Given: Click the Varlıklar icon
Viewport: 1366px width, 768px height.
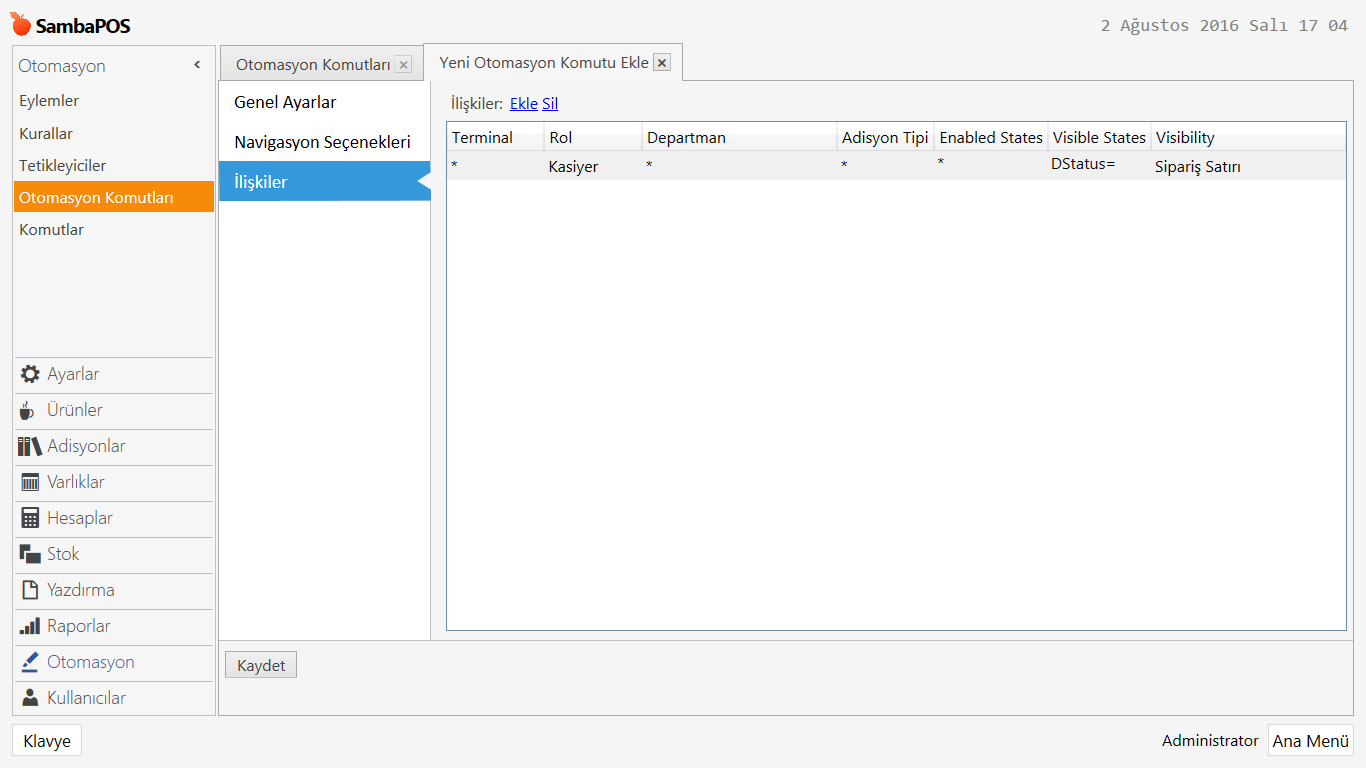Looking at the screenshot, I should click(x=30, y=482).
